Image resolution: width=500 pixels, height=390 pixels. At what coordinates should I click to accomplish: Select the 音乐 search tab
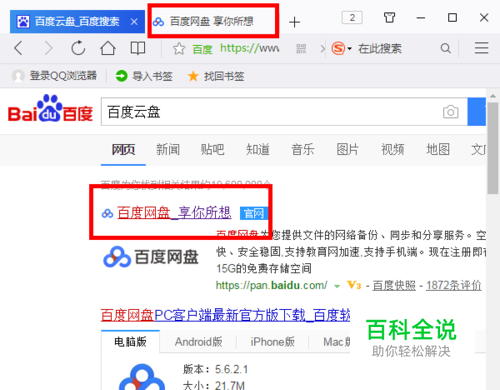point(303,149)
